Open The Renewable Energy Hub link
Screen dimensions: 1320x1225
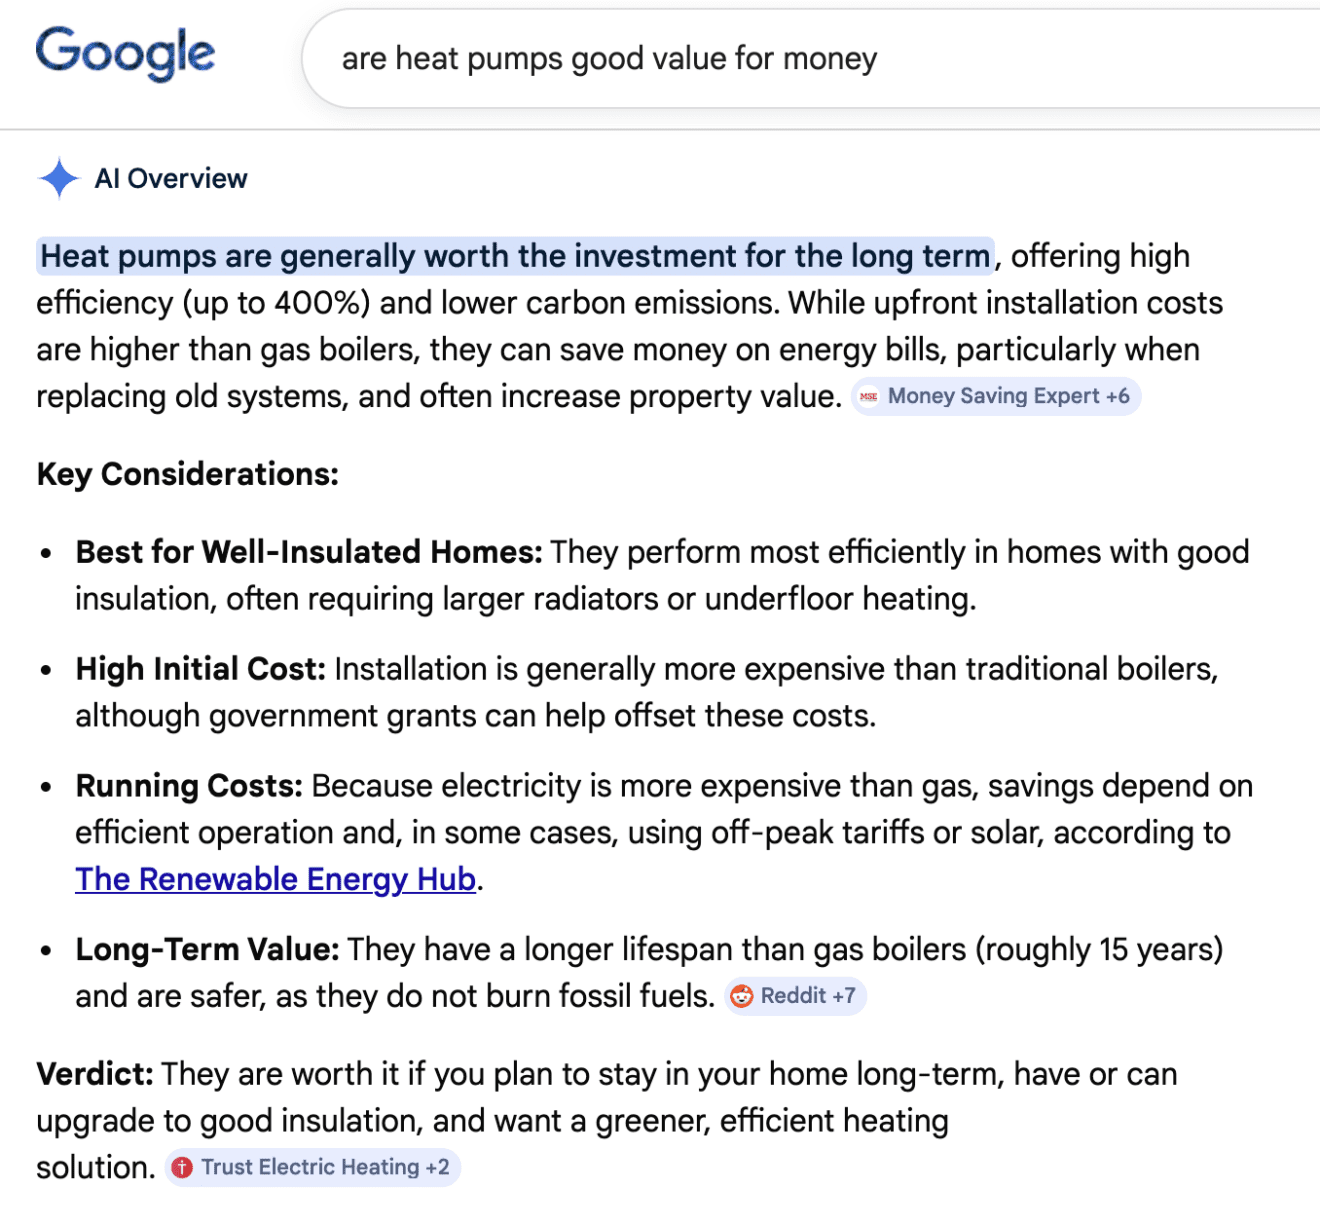click(275, 879)
